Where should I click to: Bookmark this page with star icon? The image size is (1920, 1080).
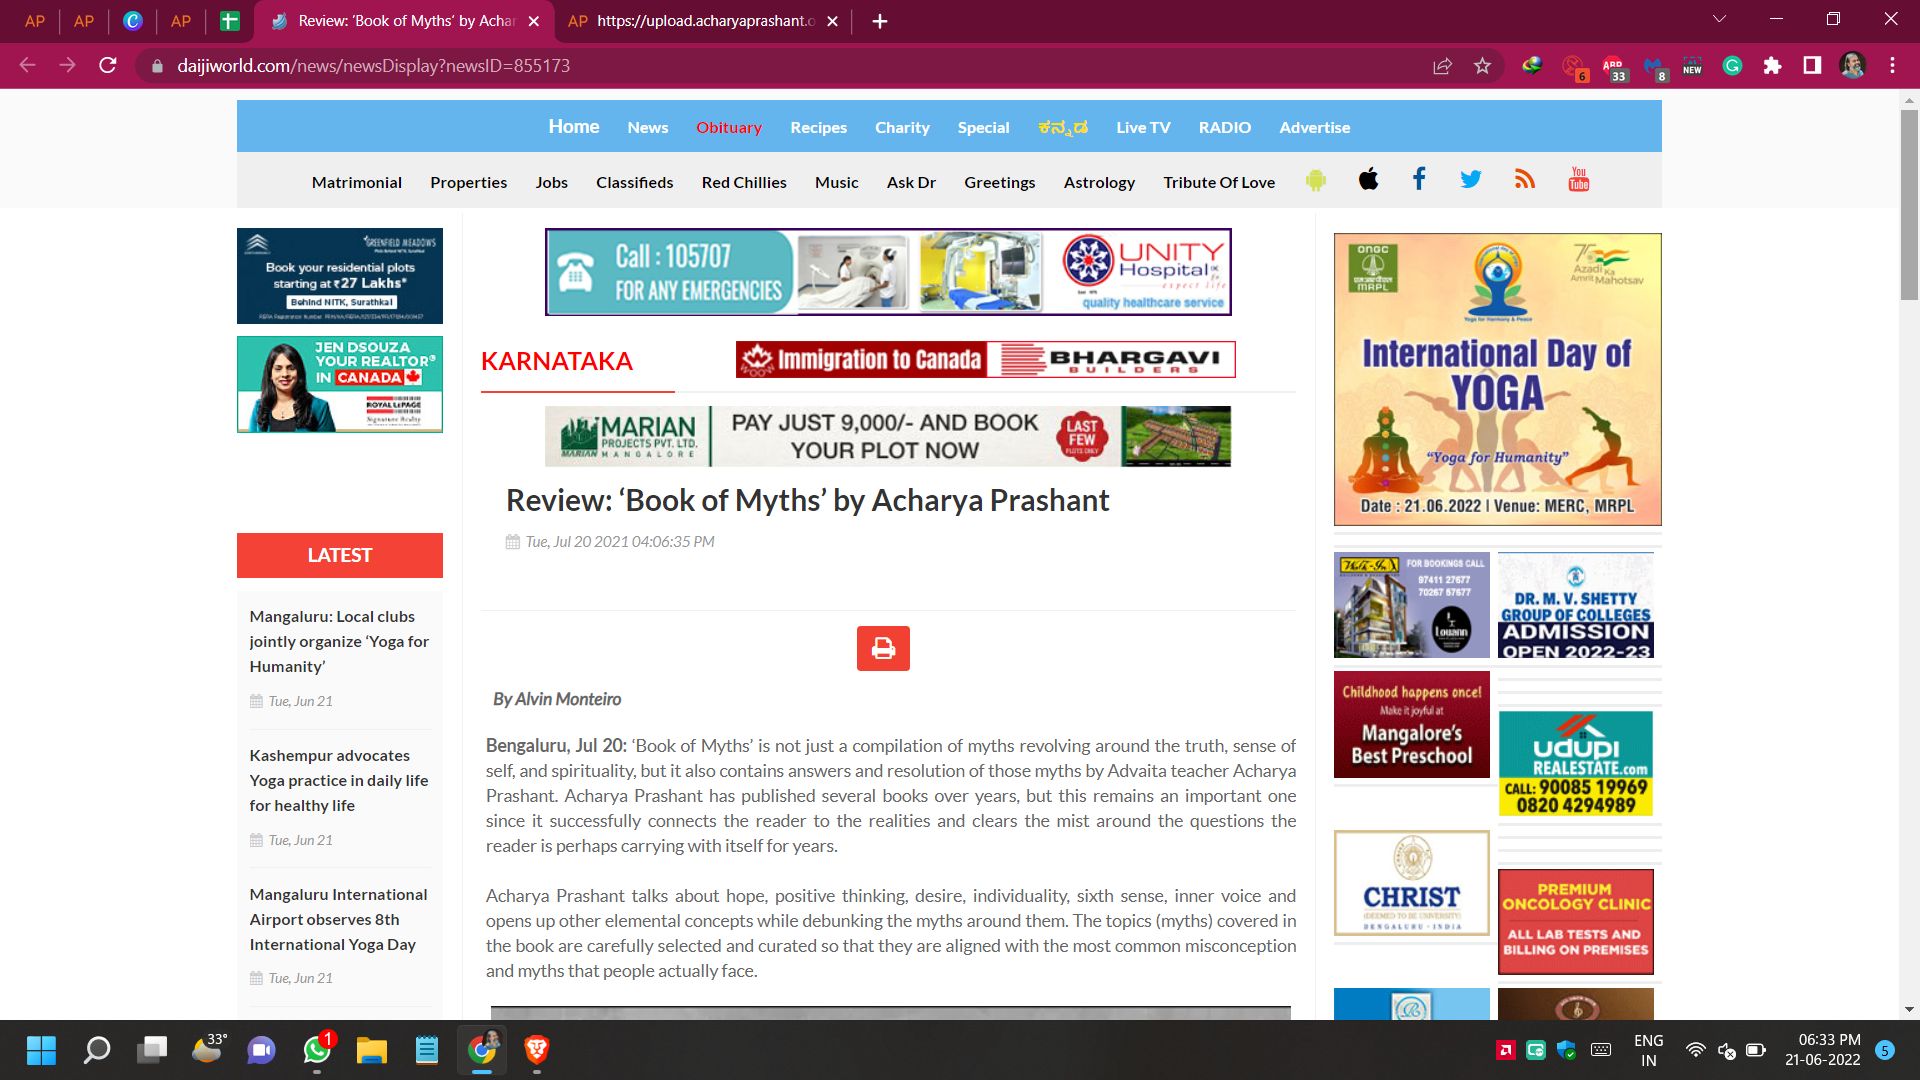coord(1482,66)
